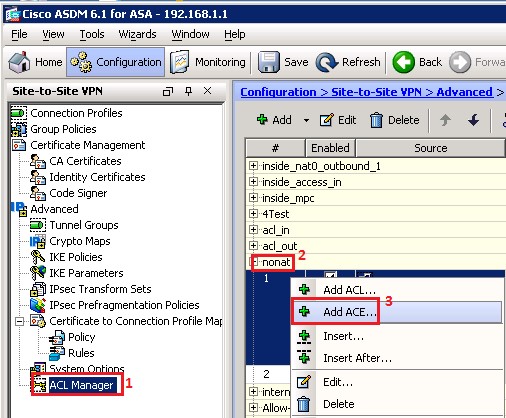Expand the inside_access_in ACL
The image size is (506, 418).
coord(254,182)
